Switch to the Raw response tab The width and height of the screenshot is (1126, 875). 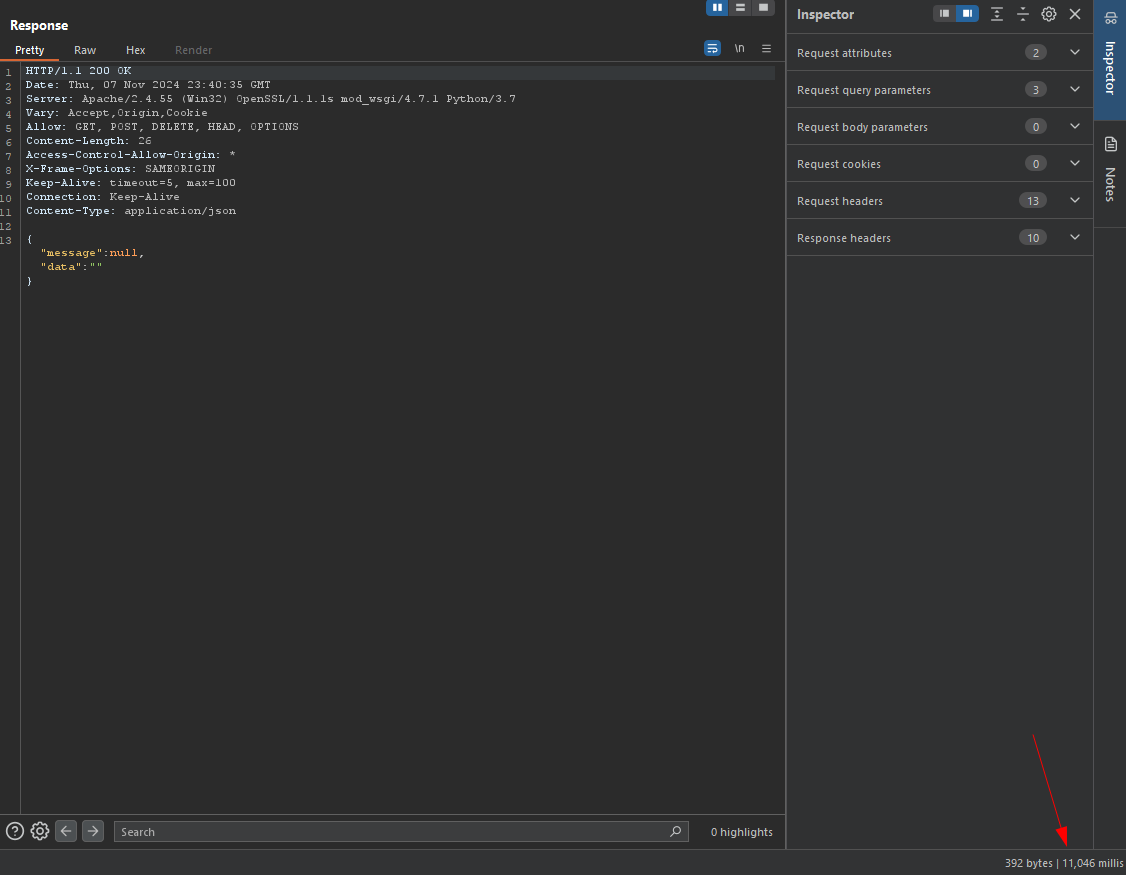[85, 50]
